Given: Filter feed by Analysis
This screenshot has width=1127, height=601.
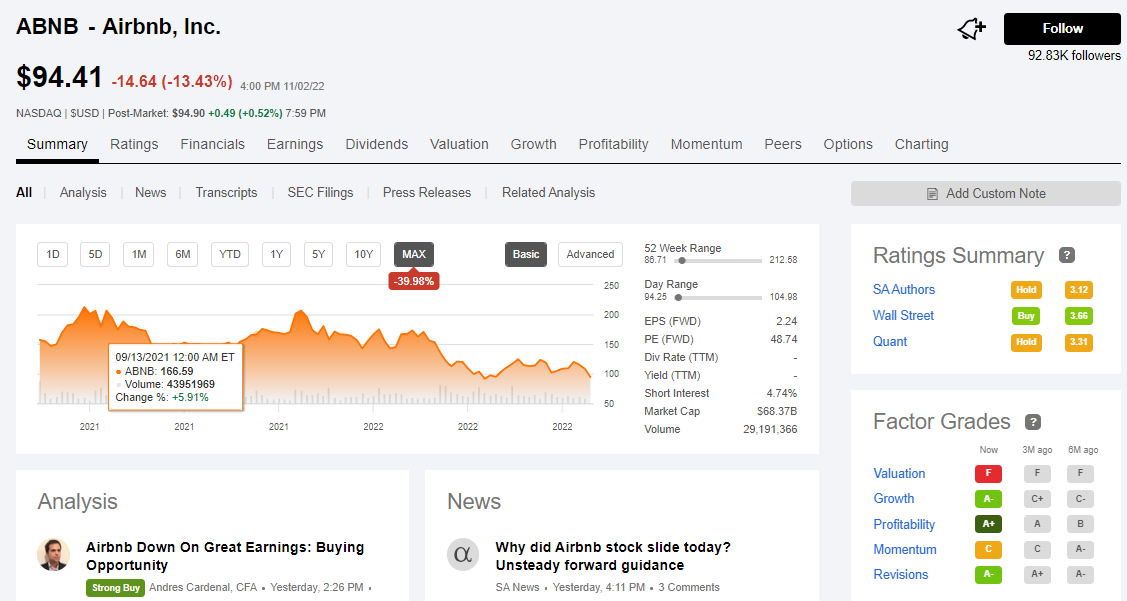Looking at the screenshot, I should pyautogui.click(x=83, y=193).
